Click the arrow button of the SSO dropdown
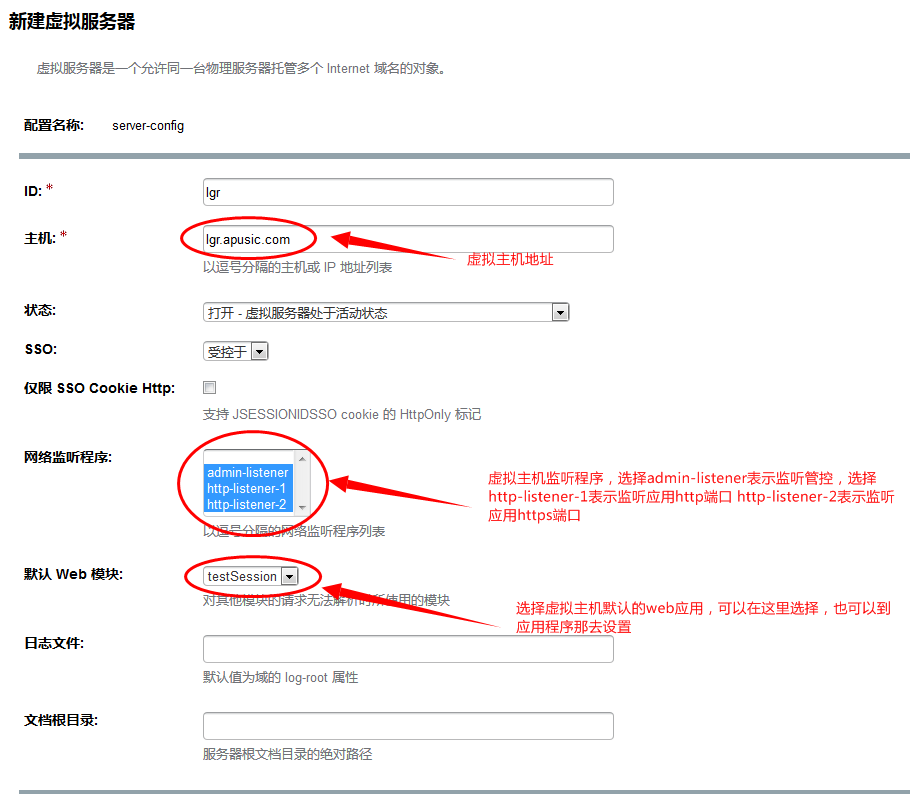The image size is (910, 794). [259, 352]
